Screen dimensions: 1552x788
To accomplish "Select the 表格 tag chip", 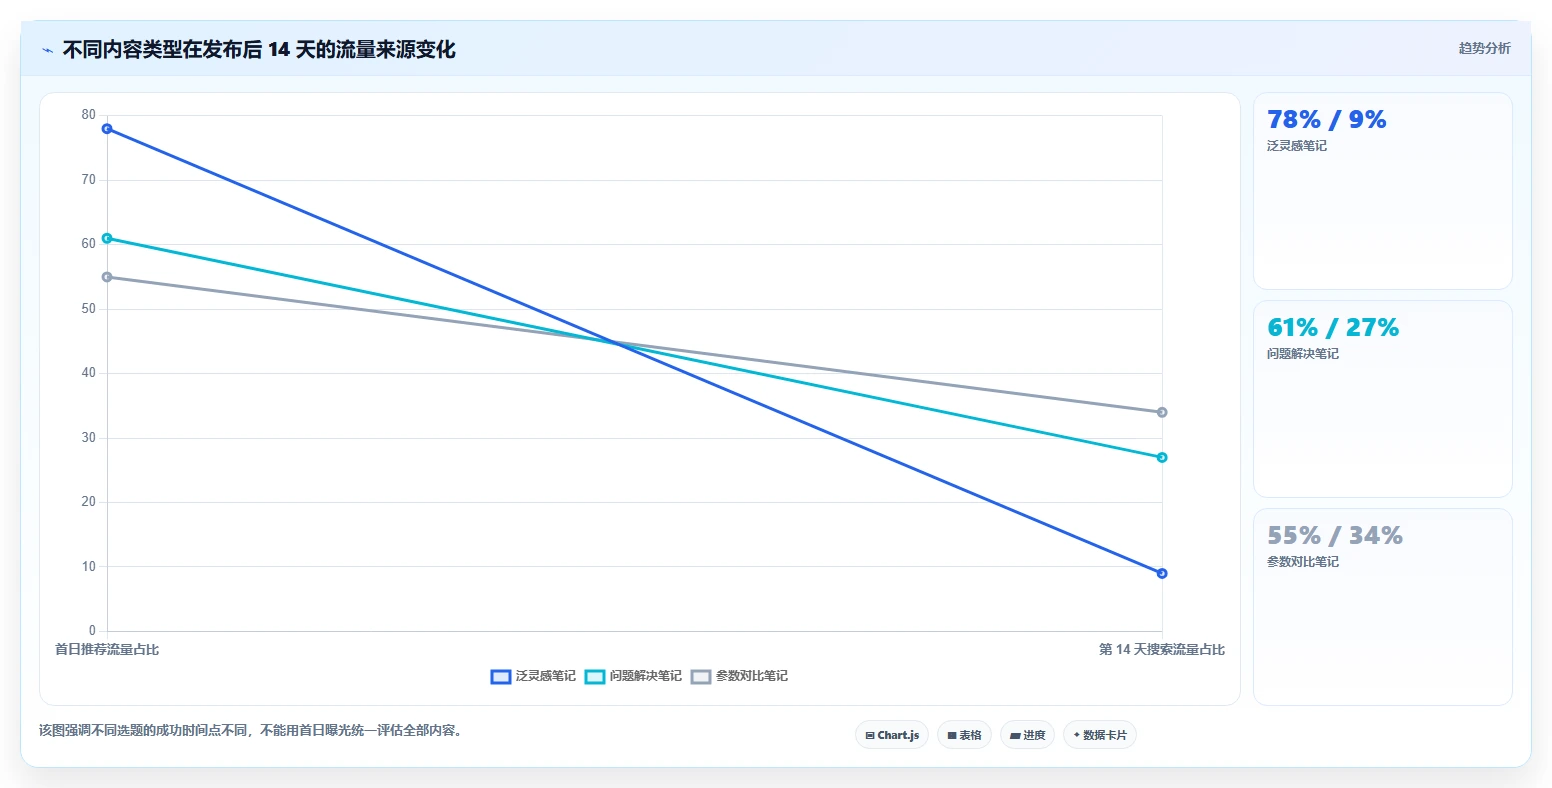I will tap(964, 735).
